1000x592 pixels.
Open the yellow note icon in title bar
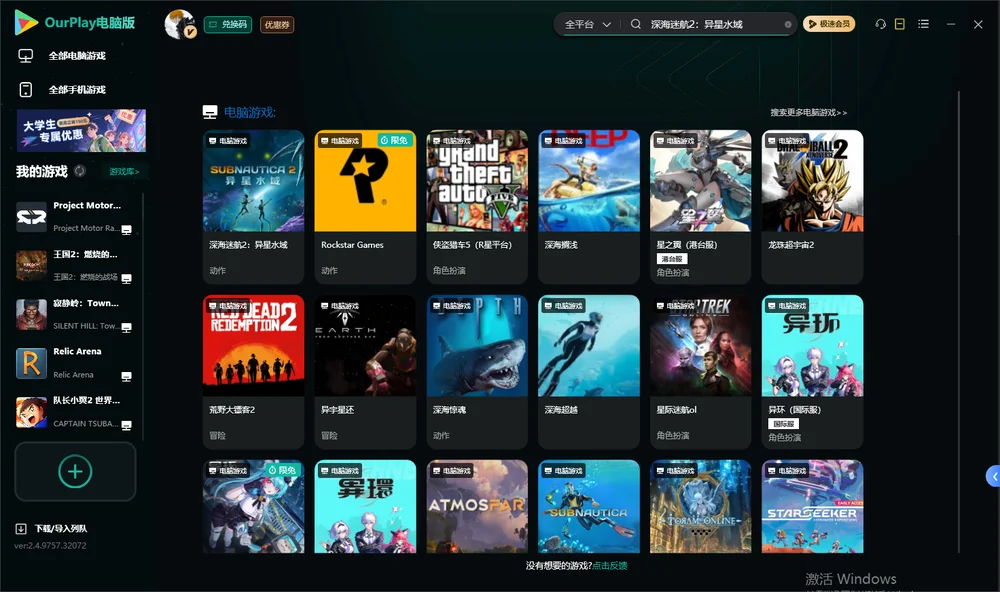click(x=899, y=24)
